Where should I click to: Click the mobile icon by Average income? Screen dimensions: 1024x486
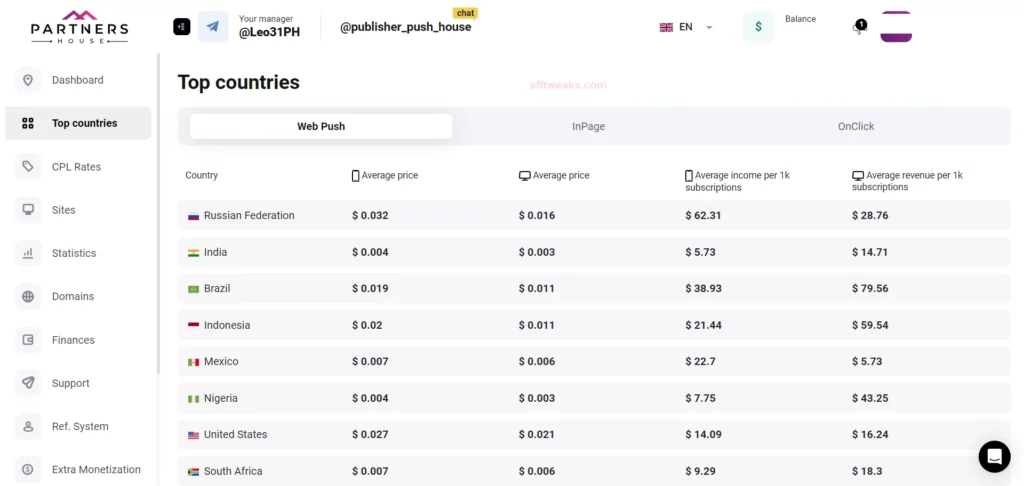point(689,176)
